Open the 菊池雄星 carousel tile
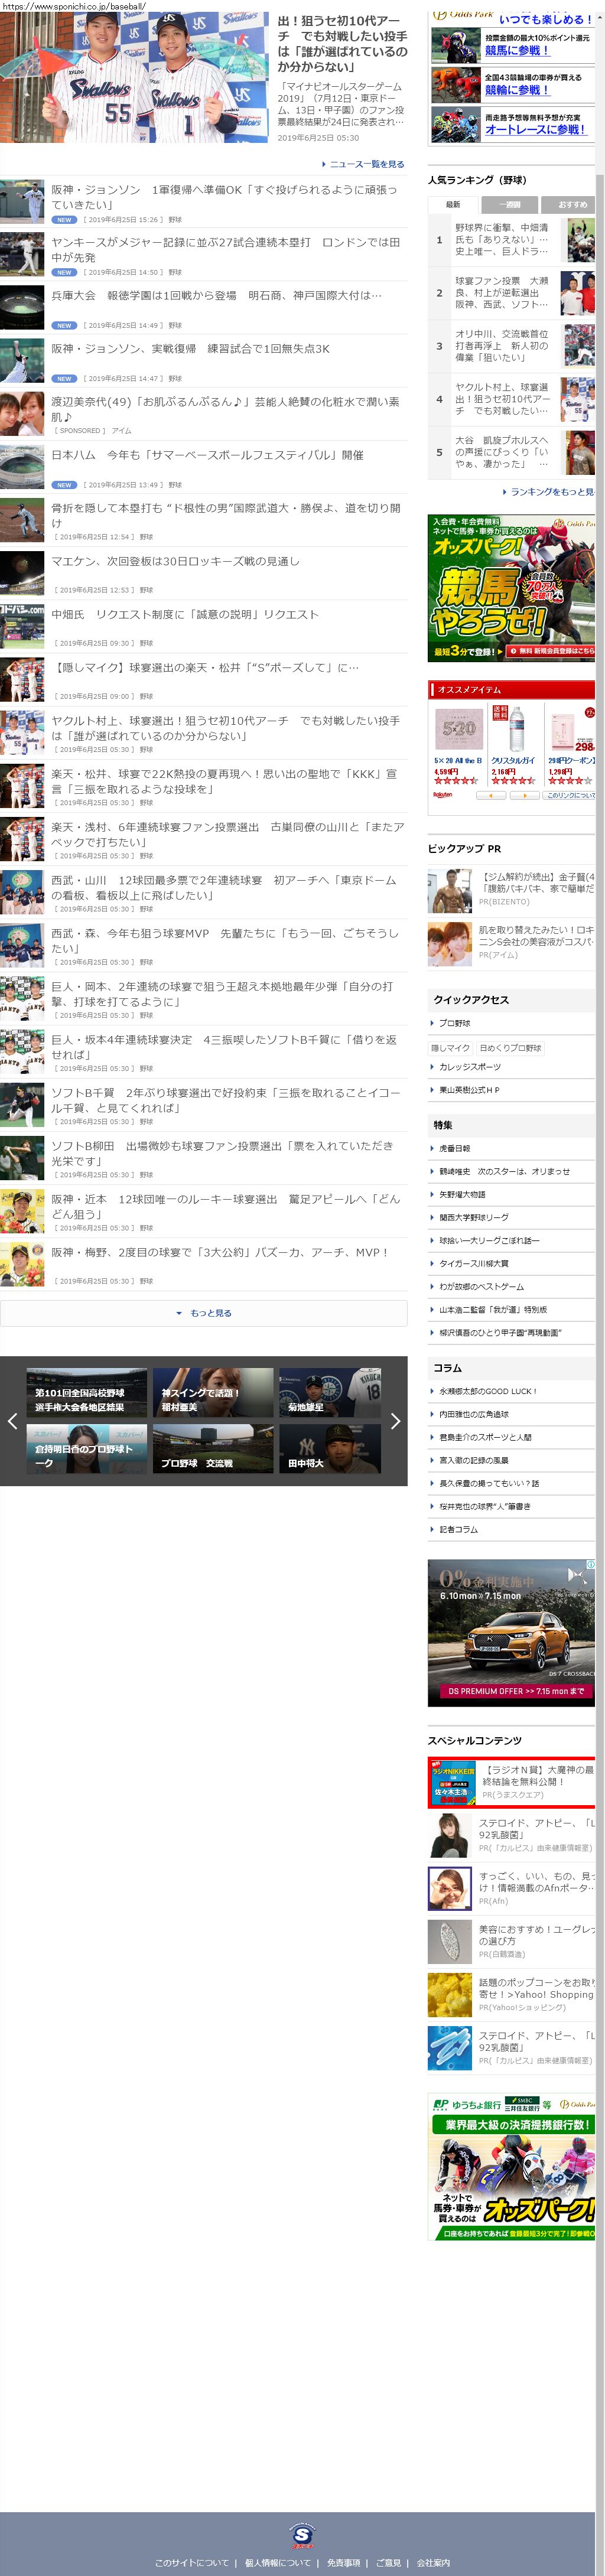 click(330, 1392)
